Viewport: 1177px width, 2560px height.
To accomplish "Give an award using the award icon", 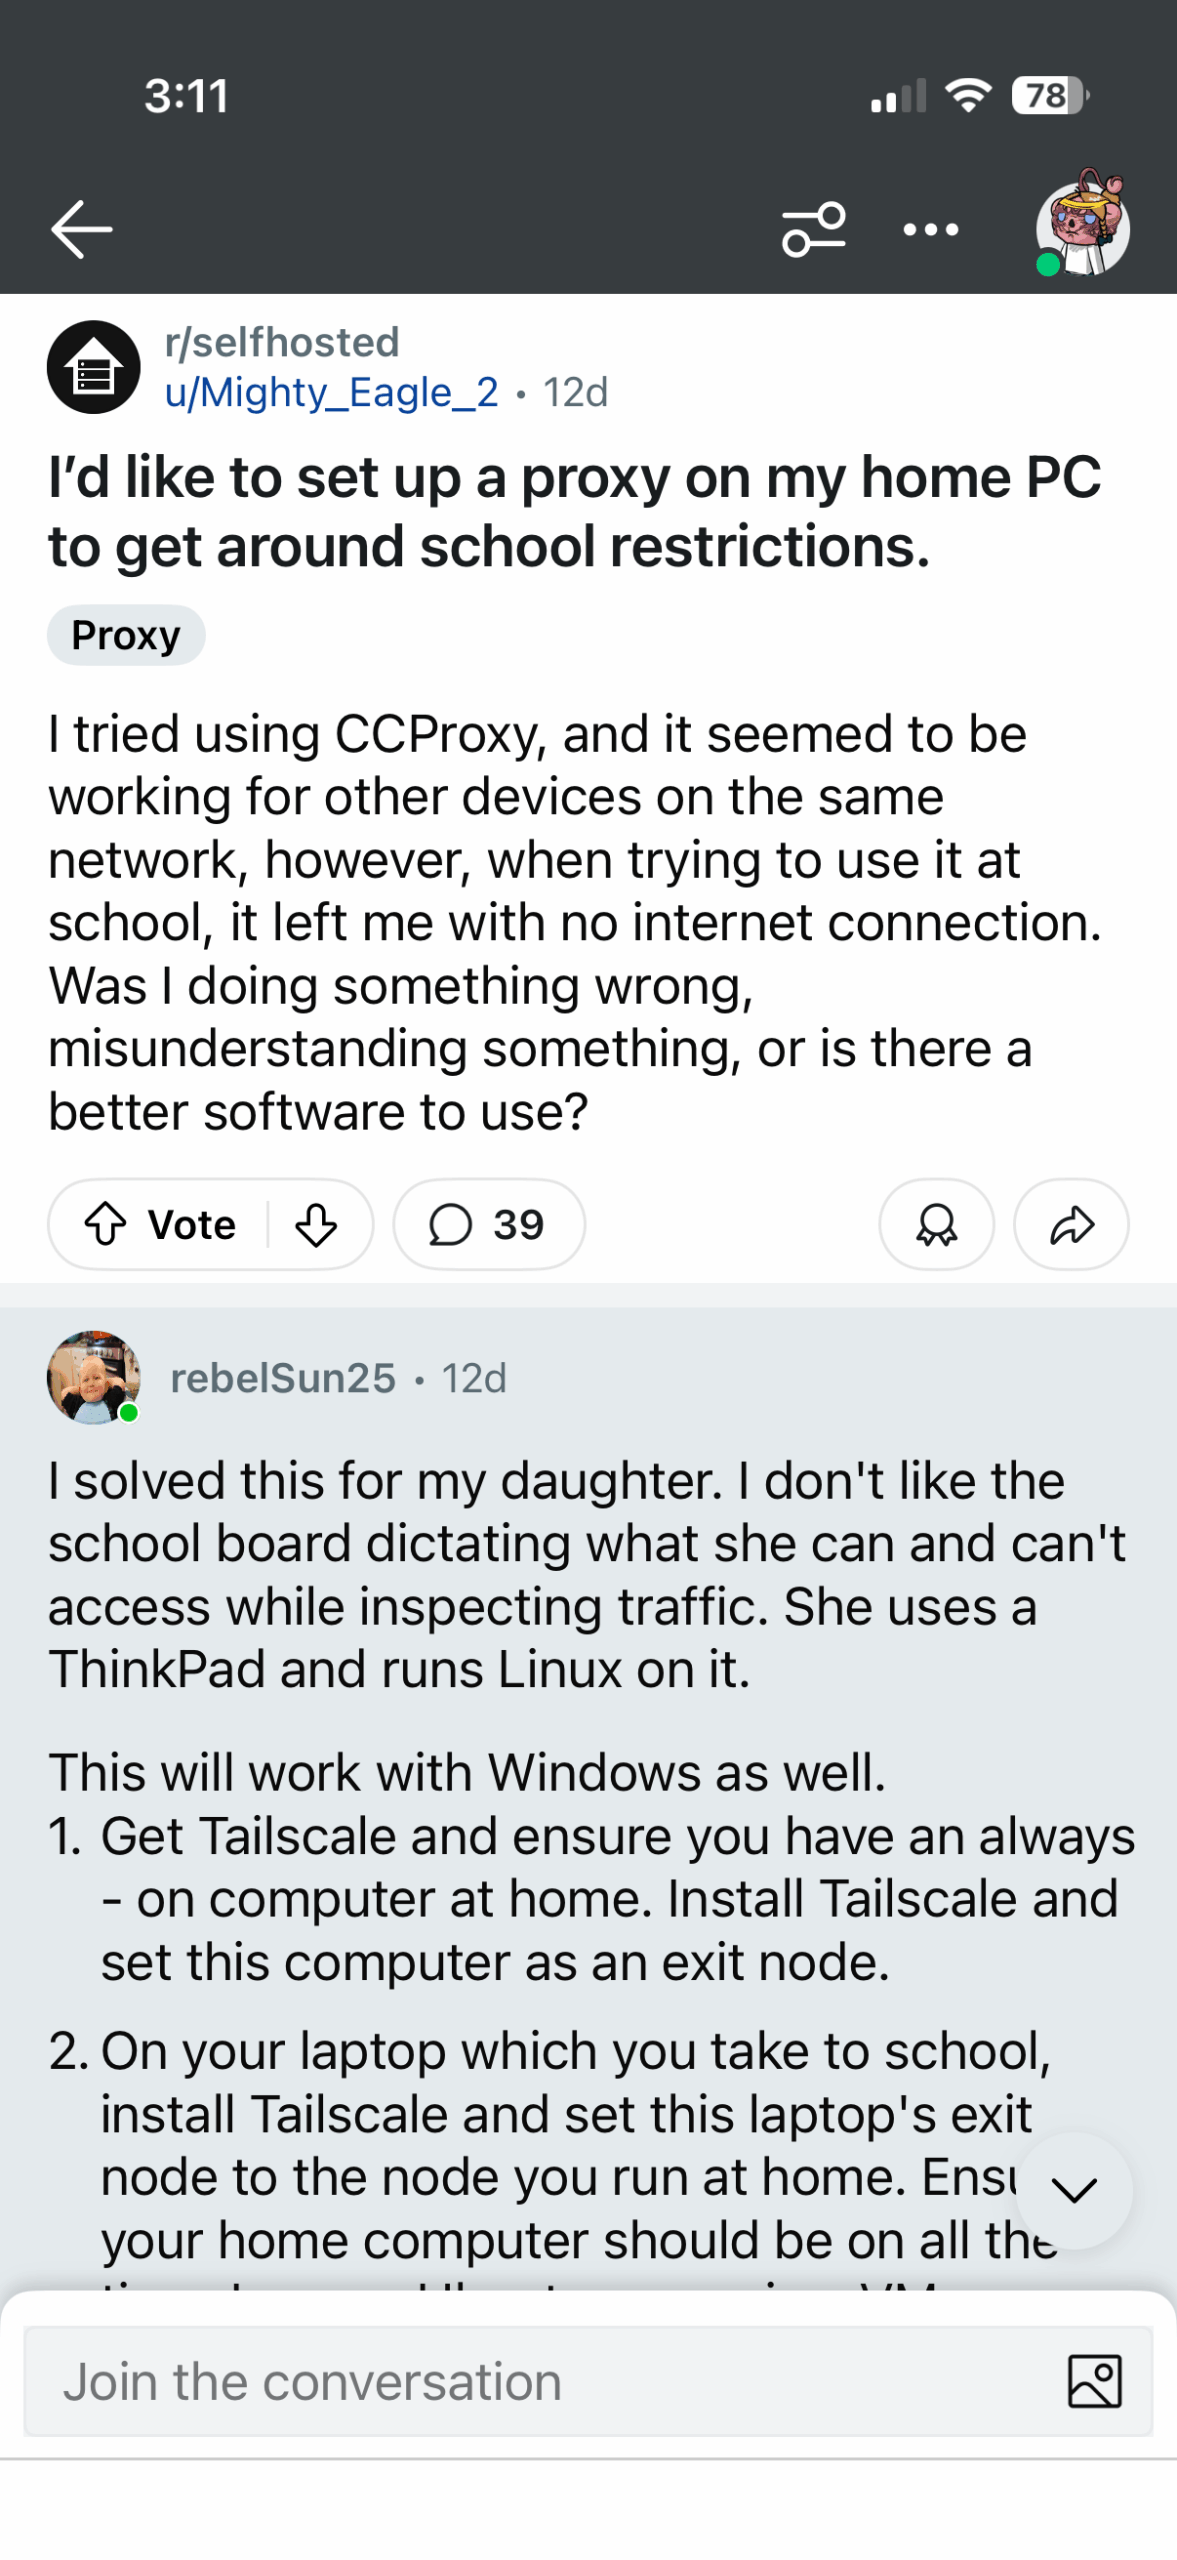I will pos(936,1224).
